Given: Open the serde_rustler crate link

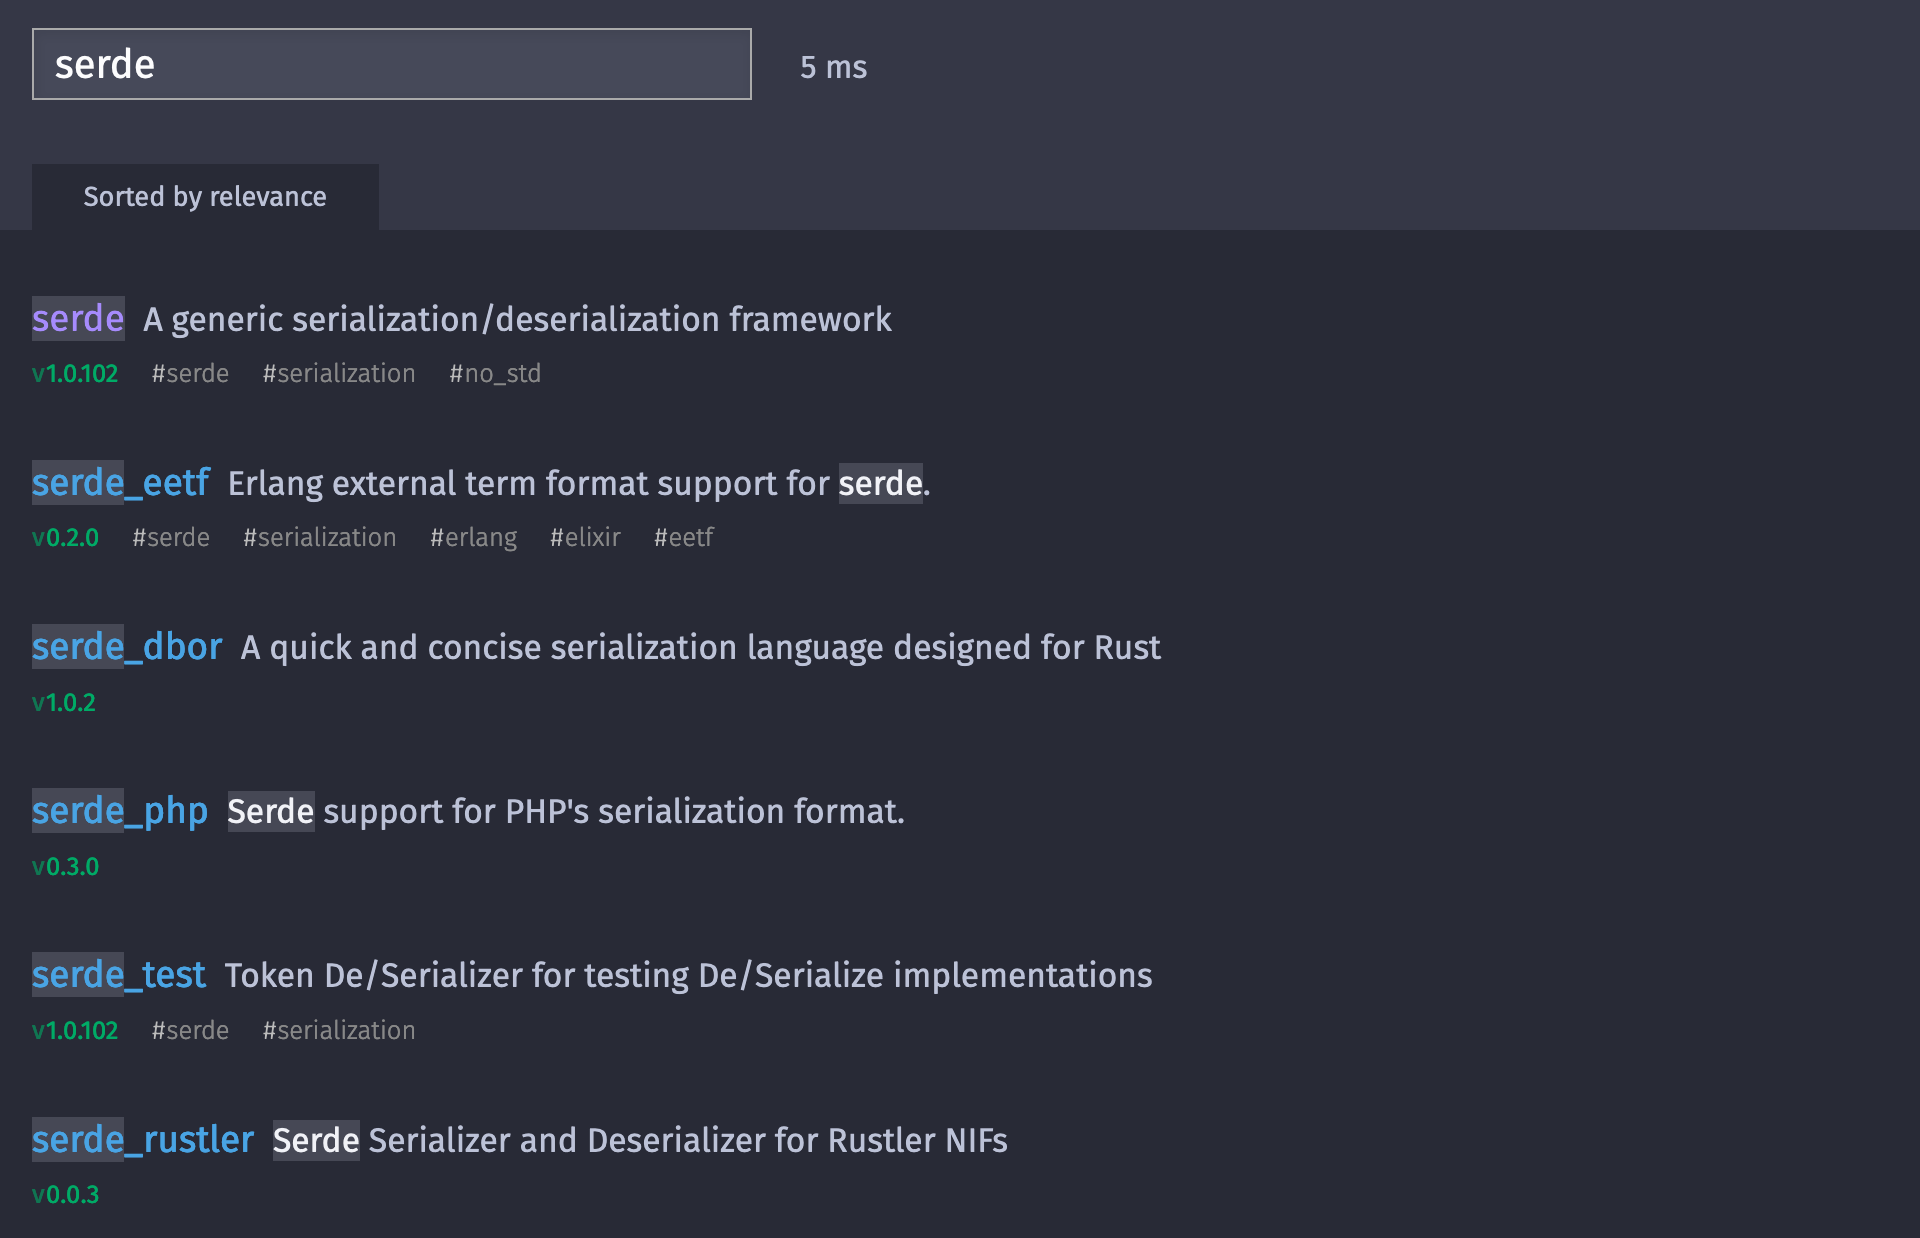Looking at the screenshot, I should 143,1140.
